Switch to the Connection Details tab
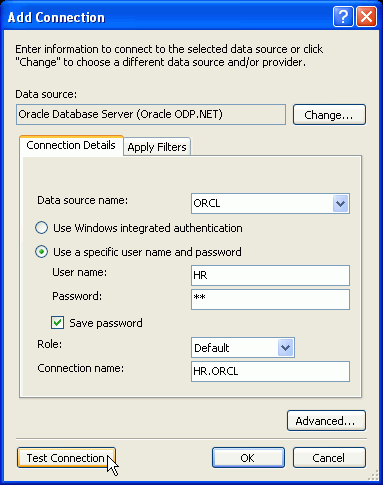The image size is (383, 485). (x=71, y=145)
